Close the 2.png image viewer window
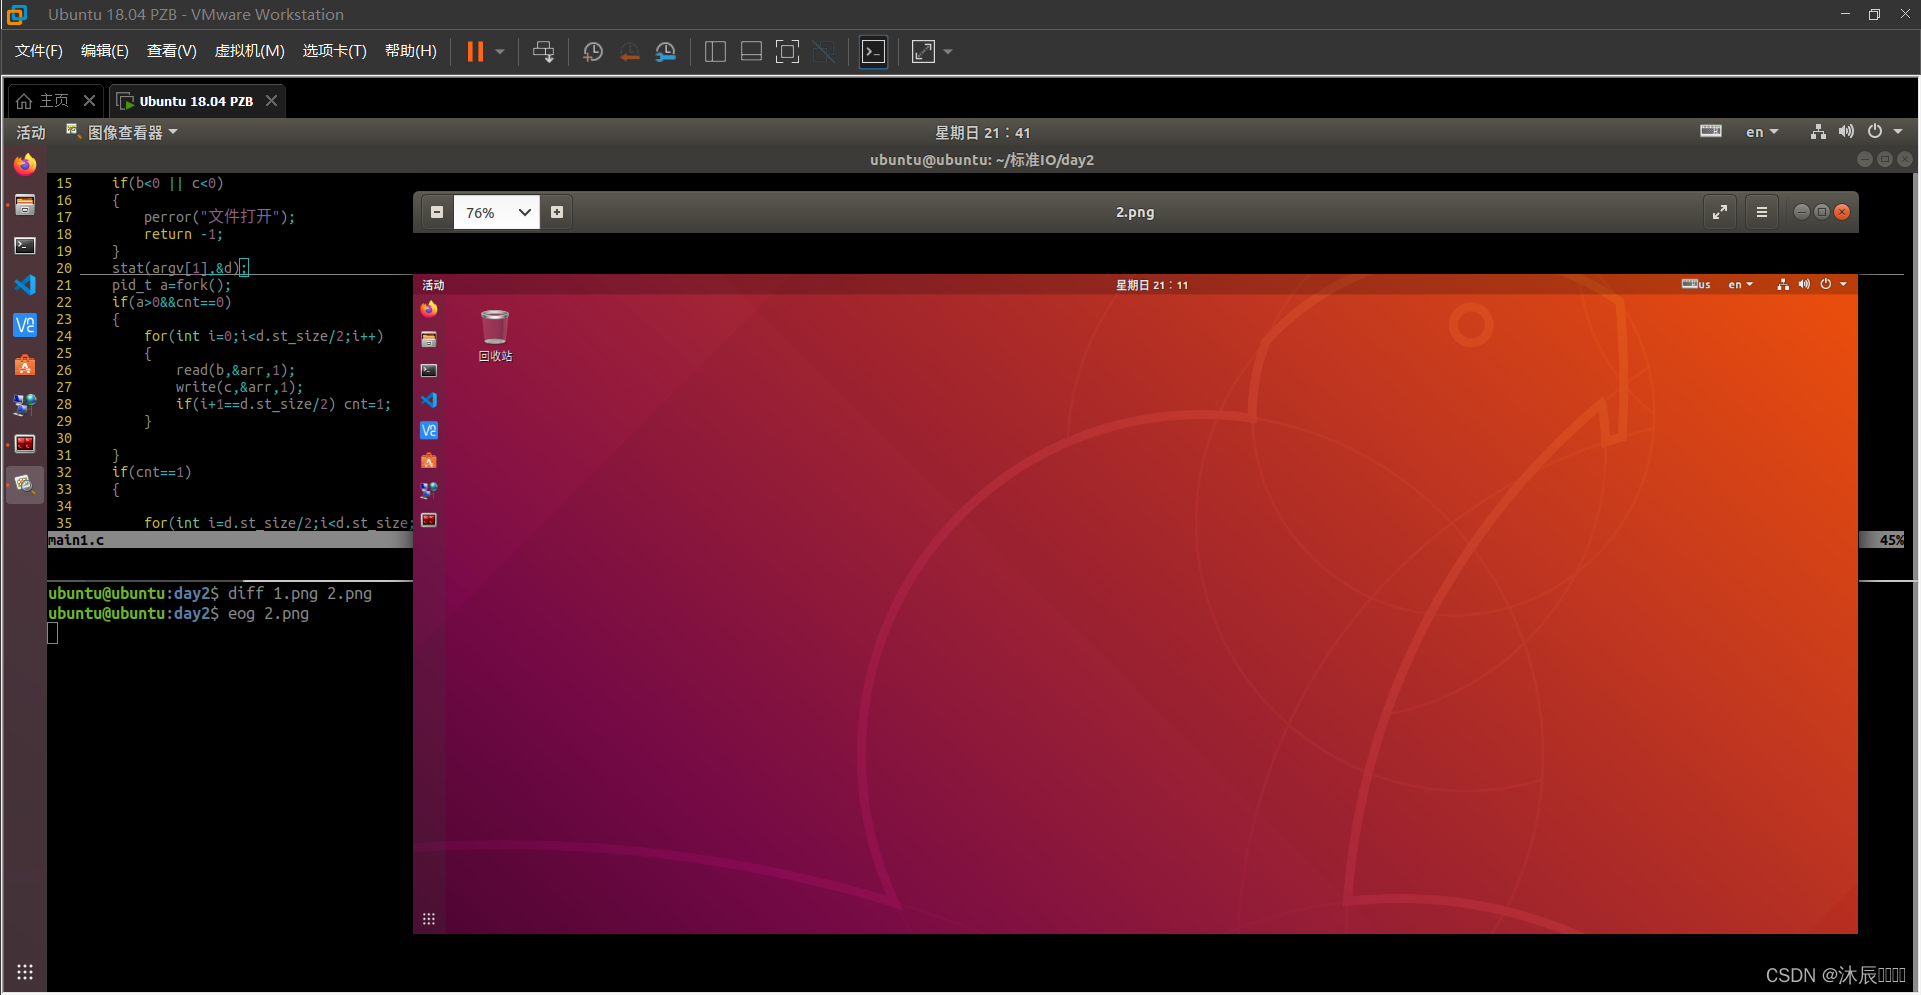The width and height of the screenshot is (1921, 995). (x=1842, y=212)
